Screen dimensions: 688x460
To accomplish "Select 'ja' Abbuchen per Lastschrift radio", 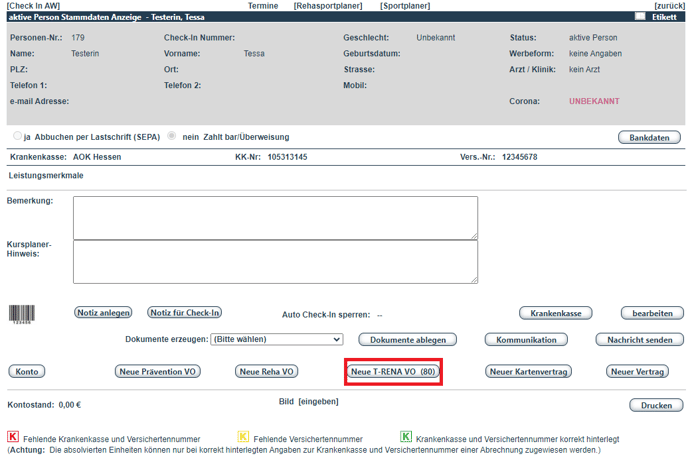I will click(18, 136).
